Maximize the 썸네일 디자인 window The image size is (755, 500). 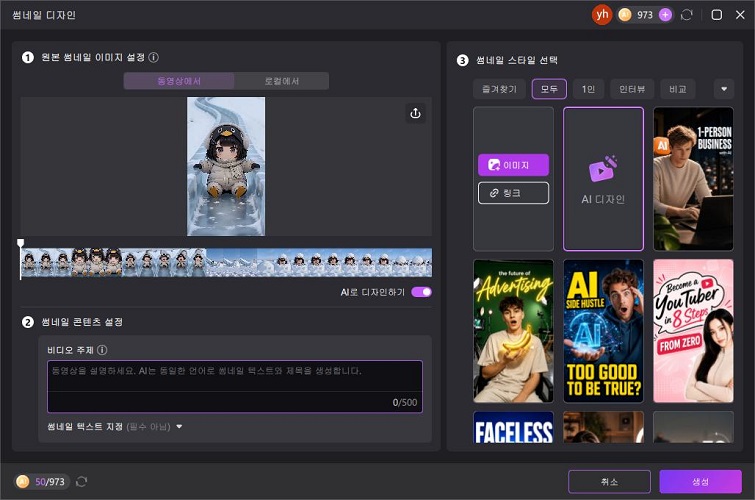point(716,15)
